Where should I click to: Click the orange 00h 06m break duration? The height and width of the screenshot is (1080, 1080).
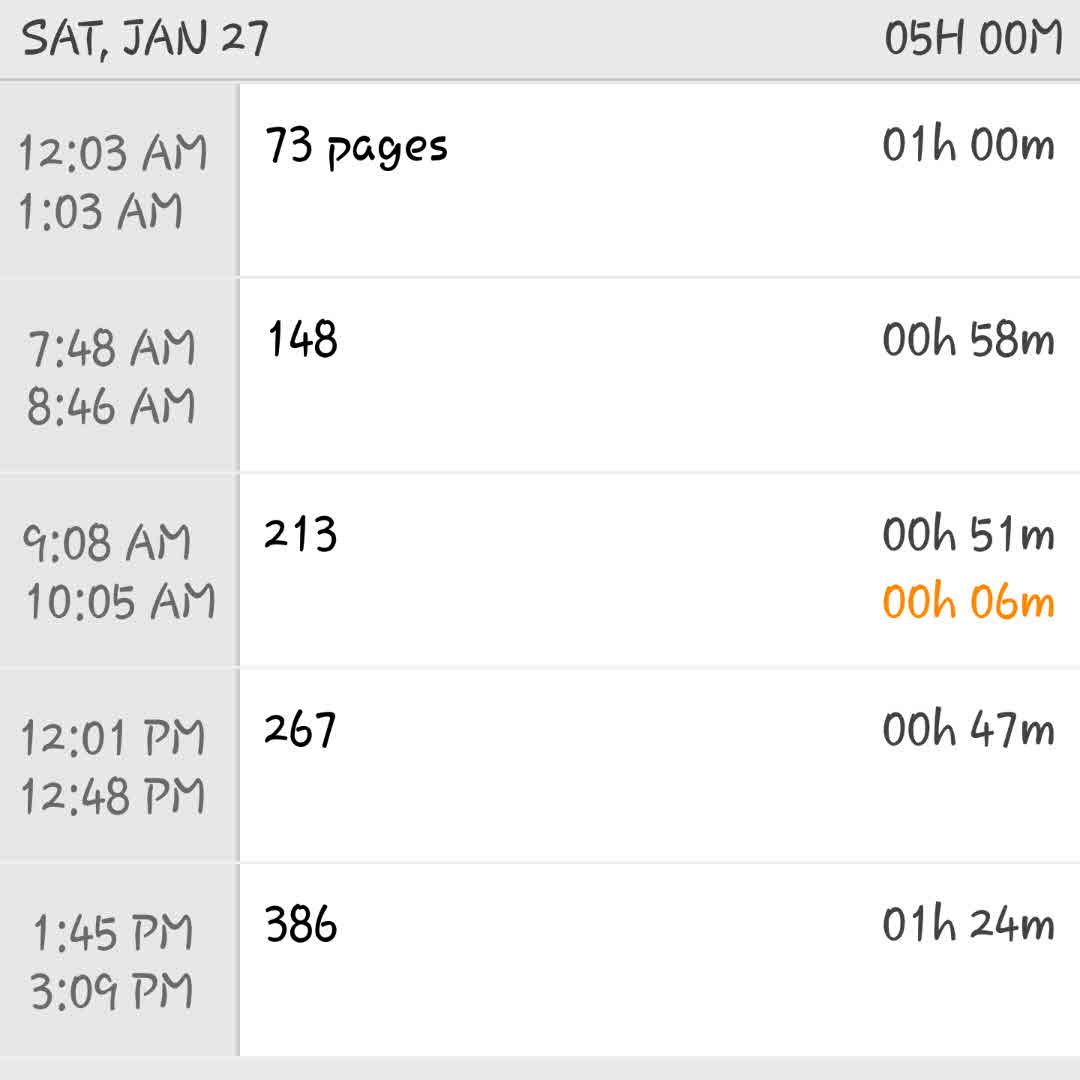968,603
